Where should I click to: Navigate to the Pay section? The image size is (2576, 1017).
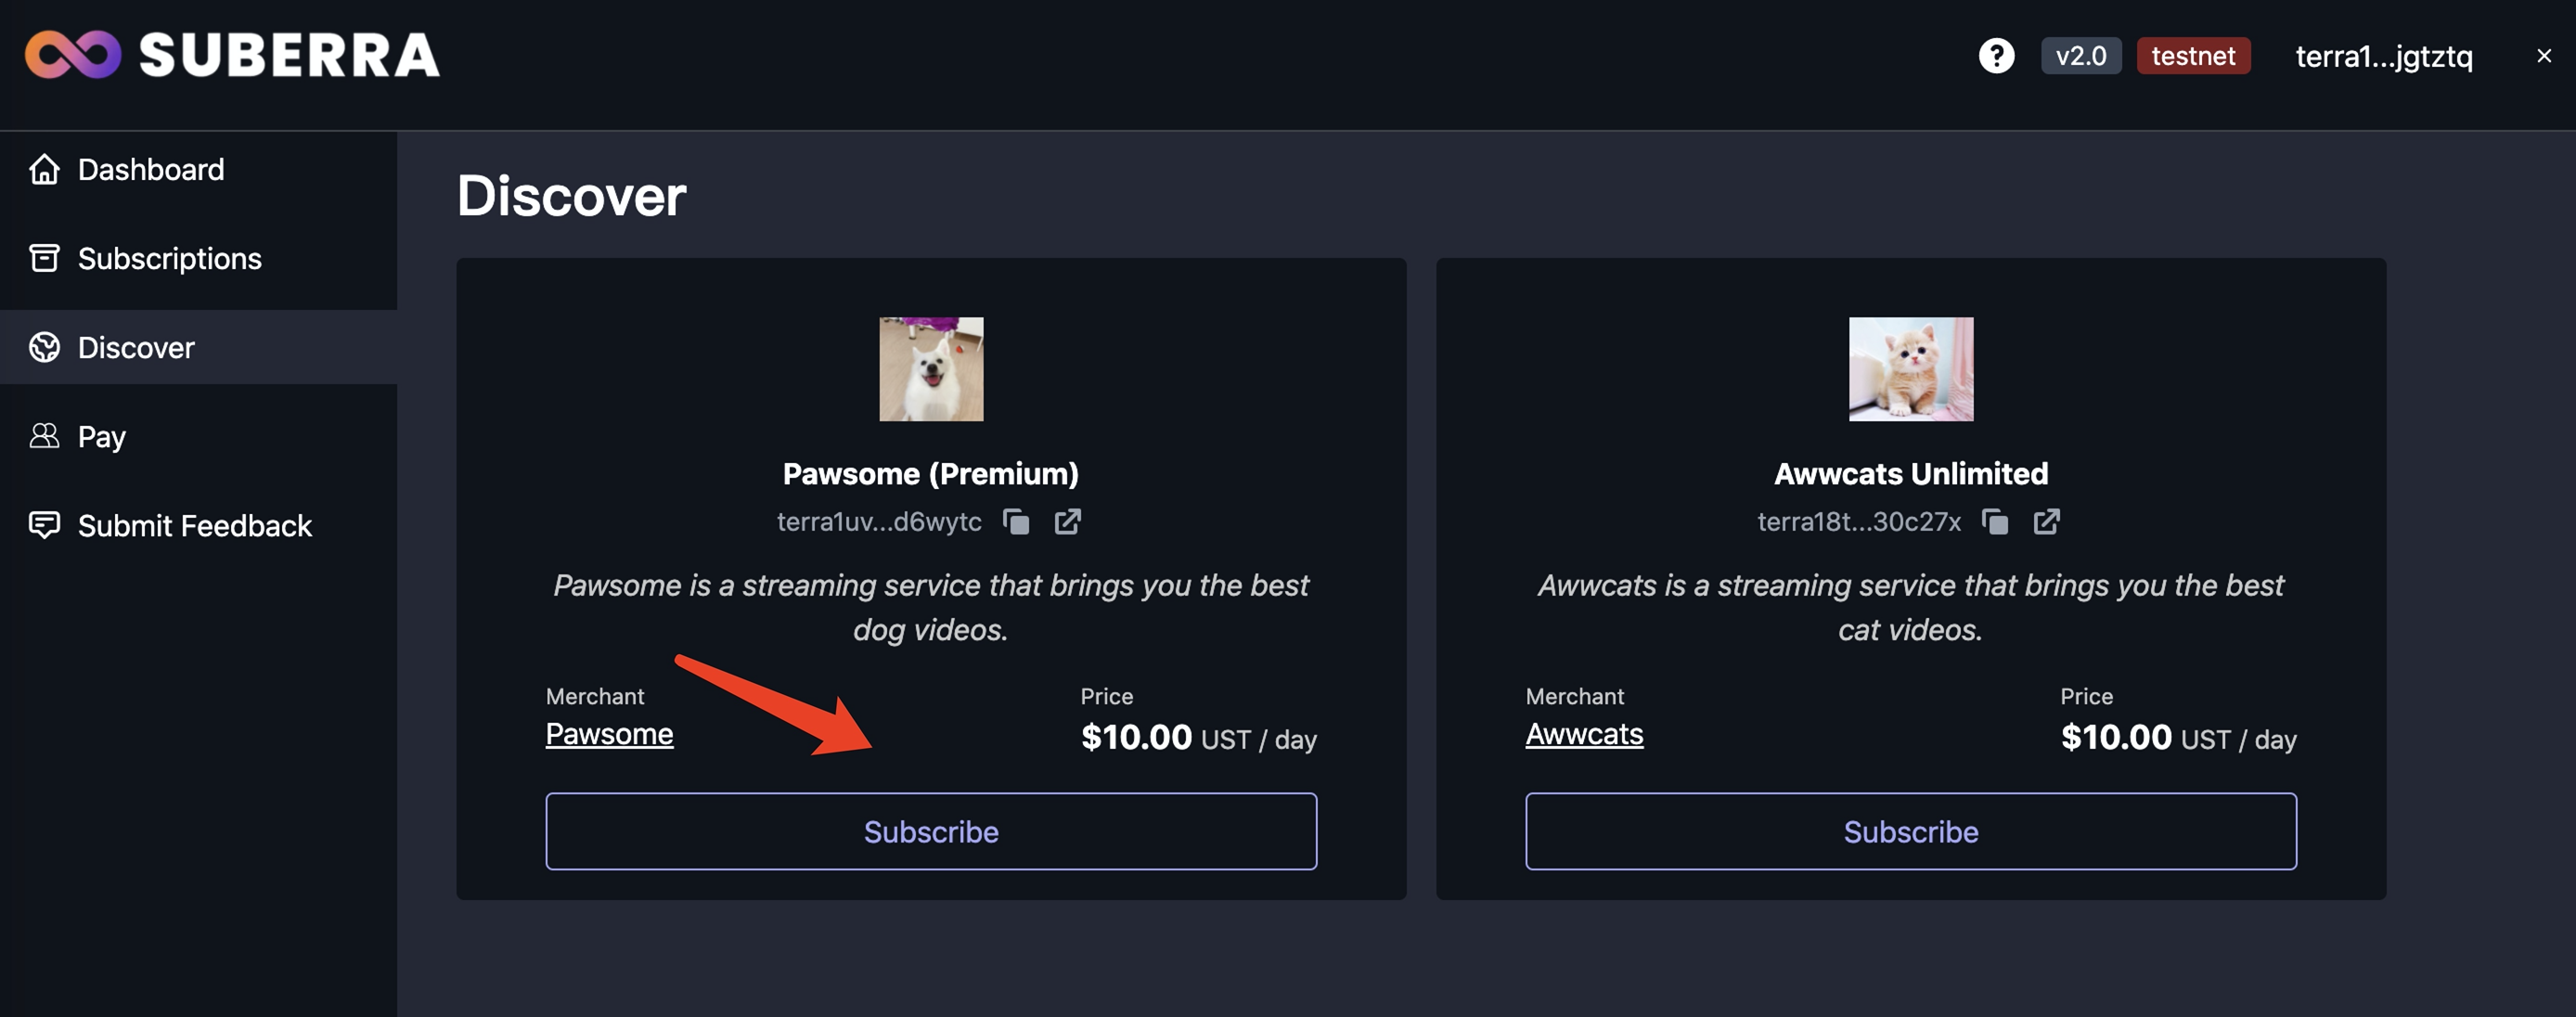pyautogui.click(x=102, y=436)
